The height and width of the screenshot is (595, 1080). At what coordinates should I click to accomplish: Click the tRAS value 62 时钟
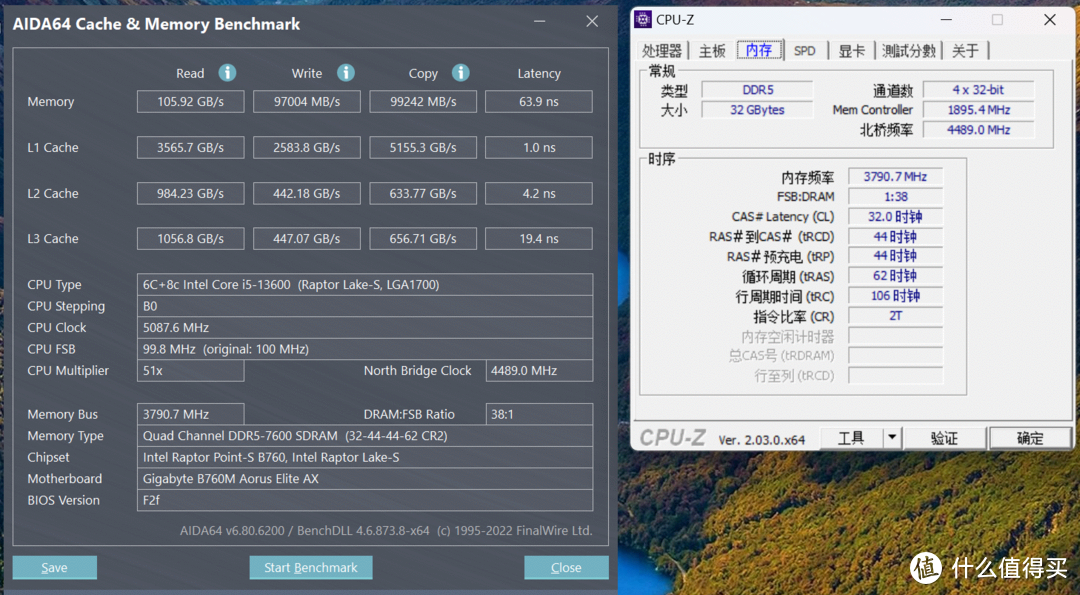pos(895,276)
